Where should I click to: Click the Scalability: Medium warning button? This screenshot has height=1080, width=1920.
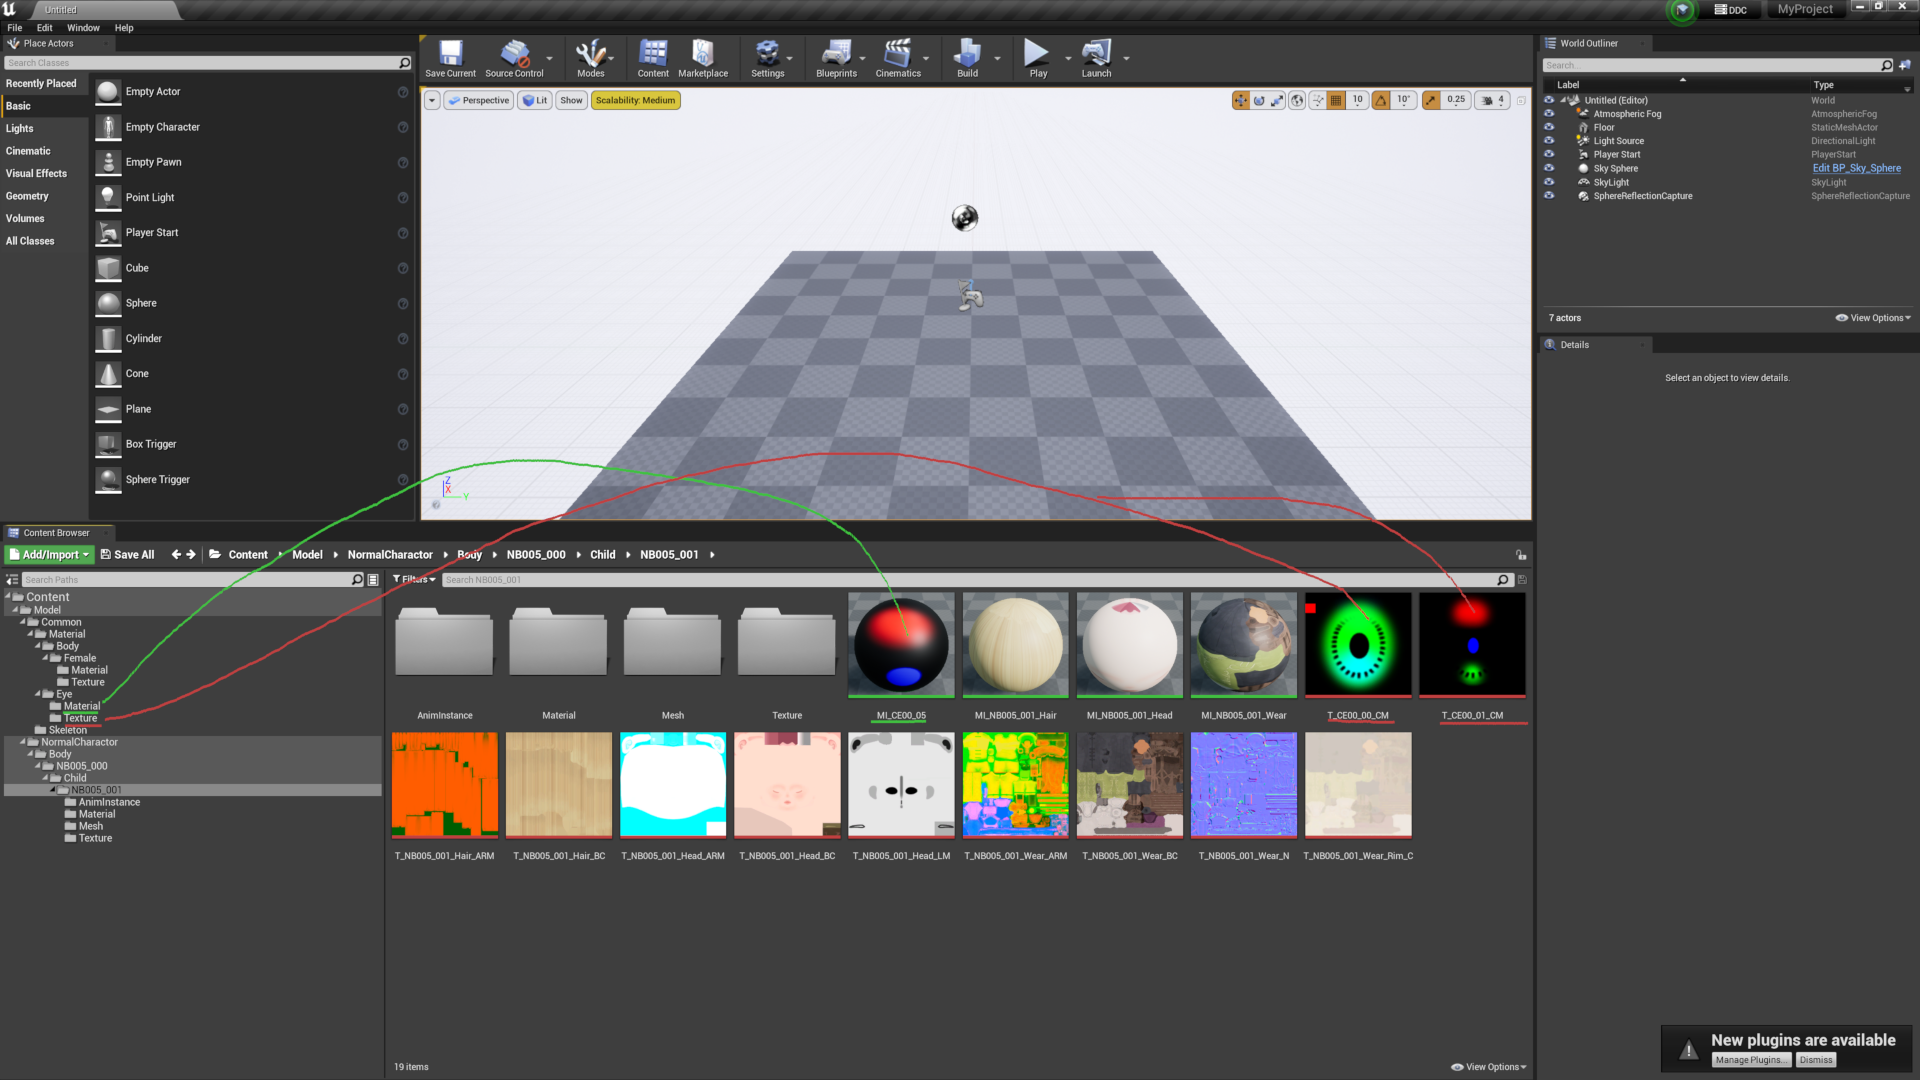pyautogui.click(x=635, y=100)
